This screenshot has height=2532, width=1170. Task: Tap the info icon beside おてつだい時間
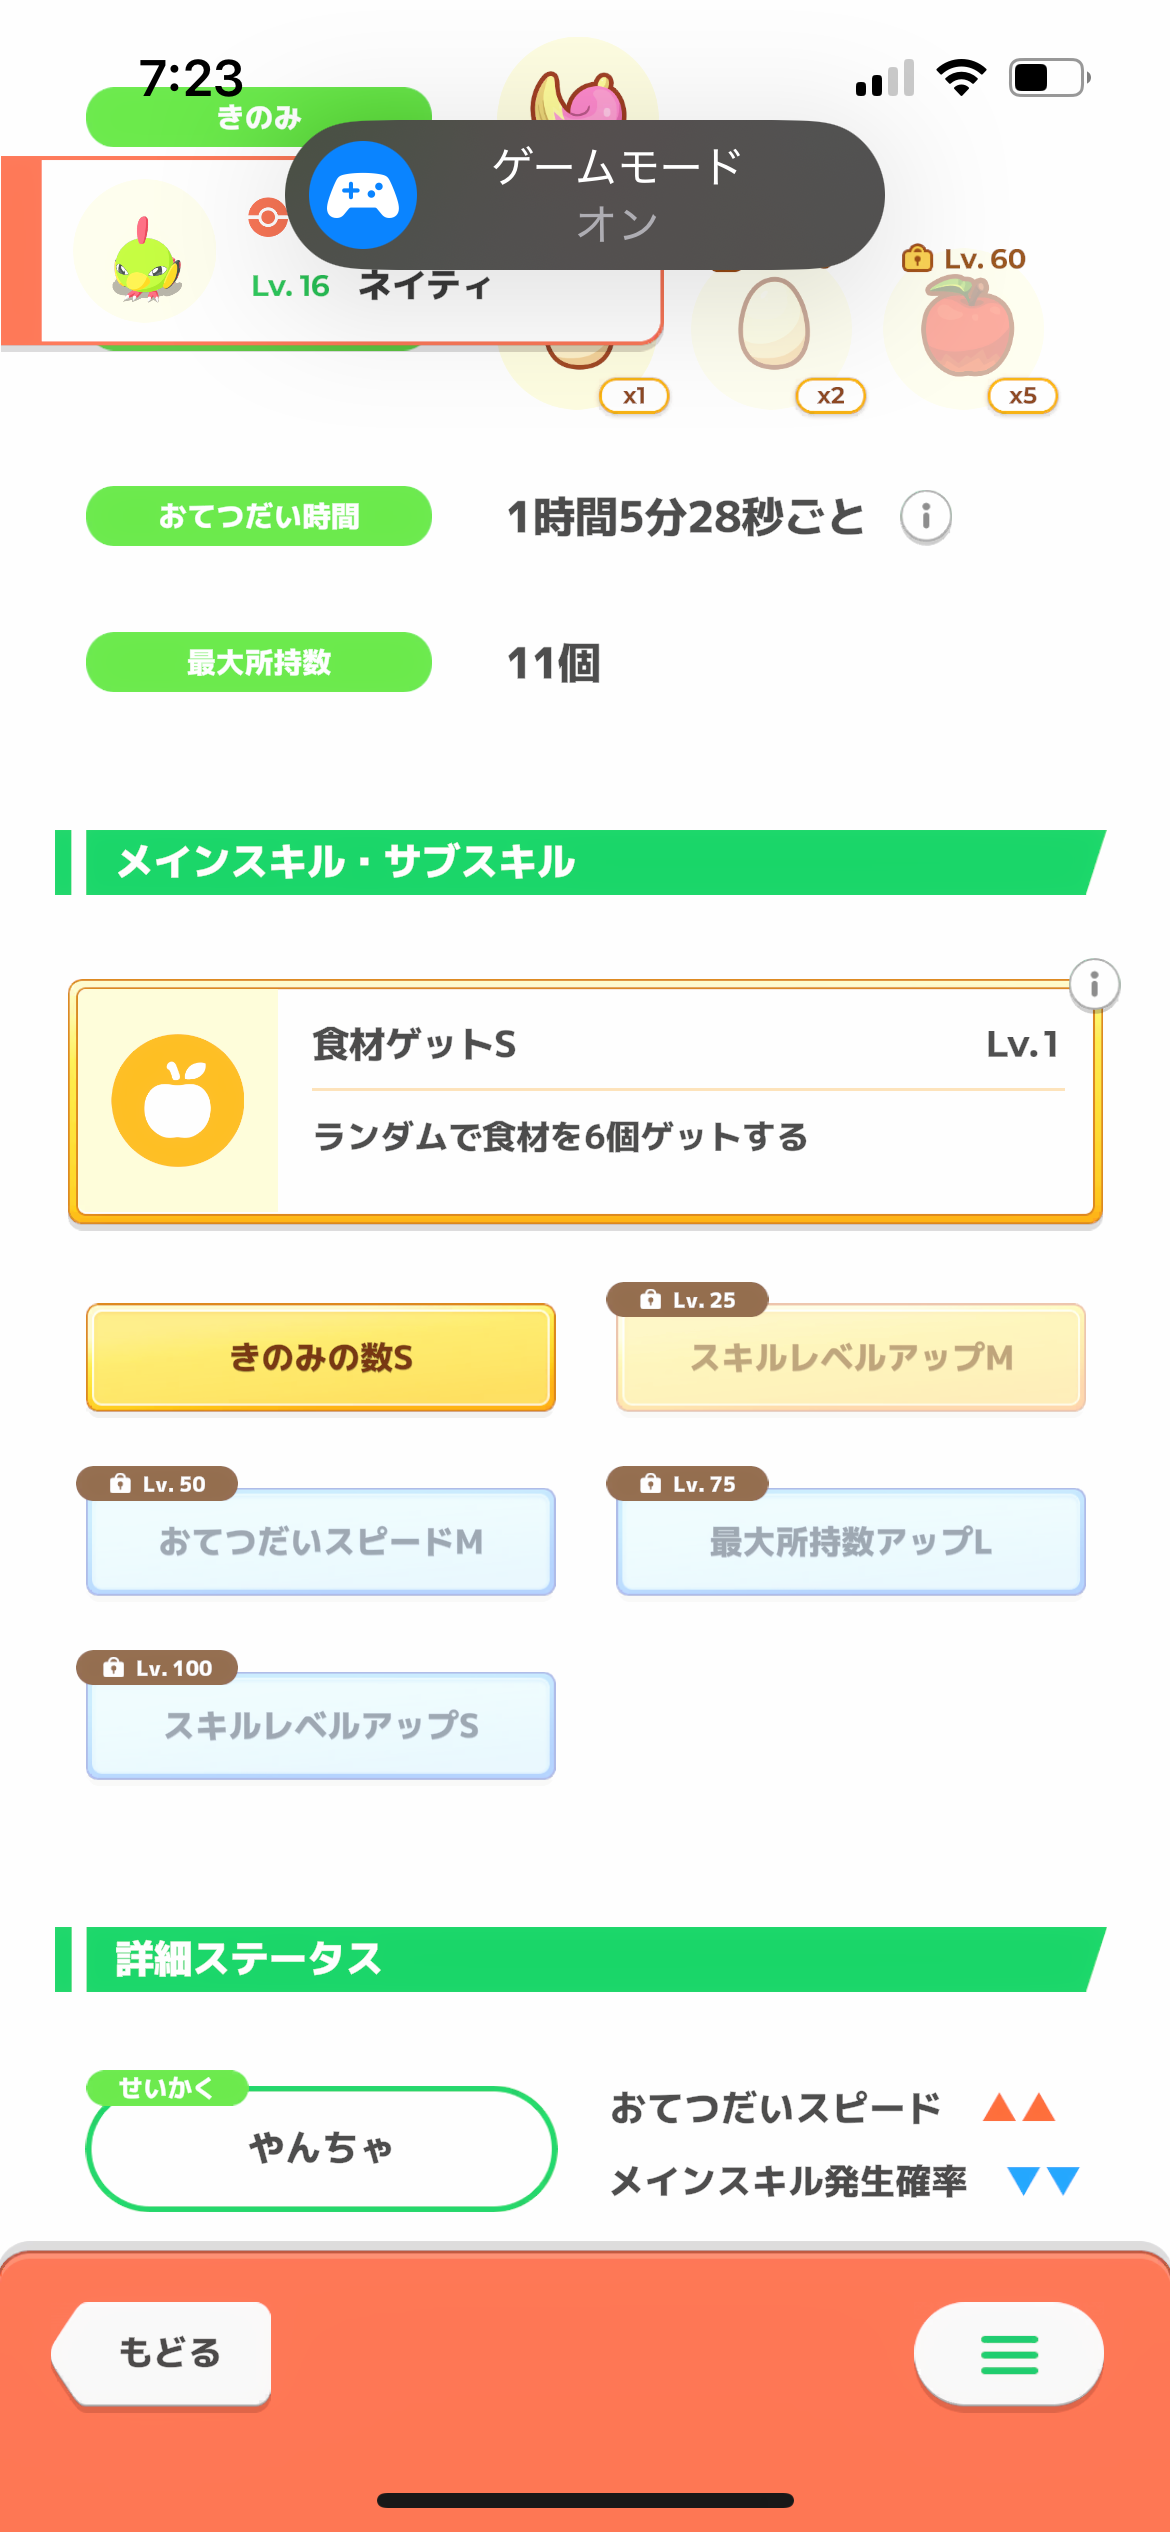[x=926, y=517]
